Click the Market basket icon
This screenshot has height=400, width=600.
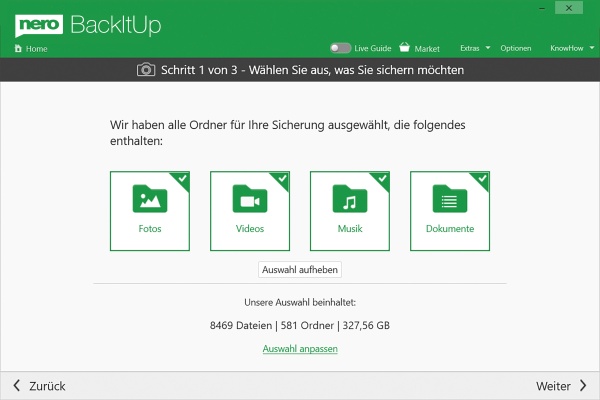tap(404, 47)
